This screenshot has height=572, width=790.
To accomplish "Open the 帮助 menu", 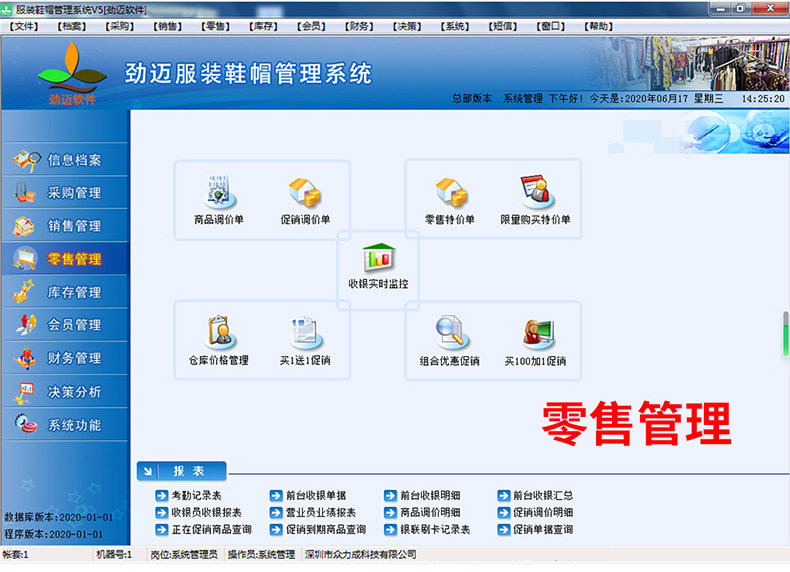I will point(599,26).
